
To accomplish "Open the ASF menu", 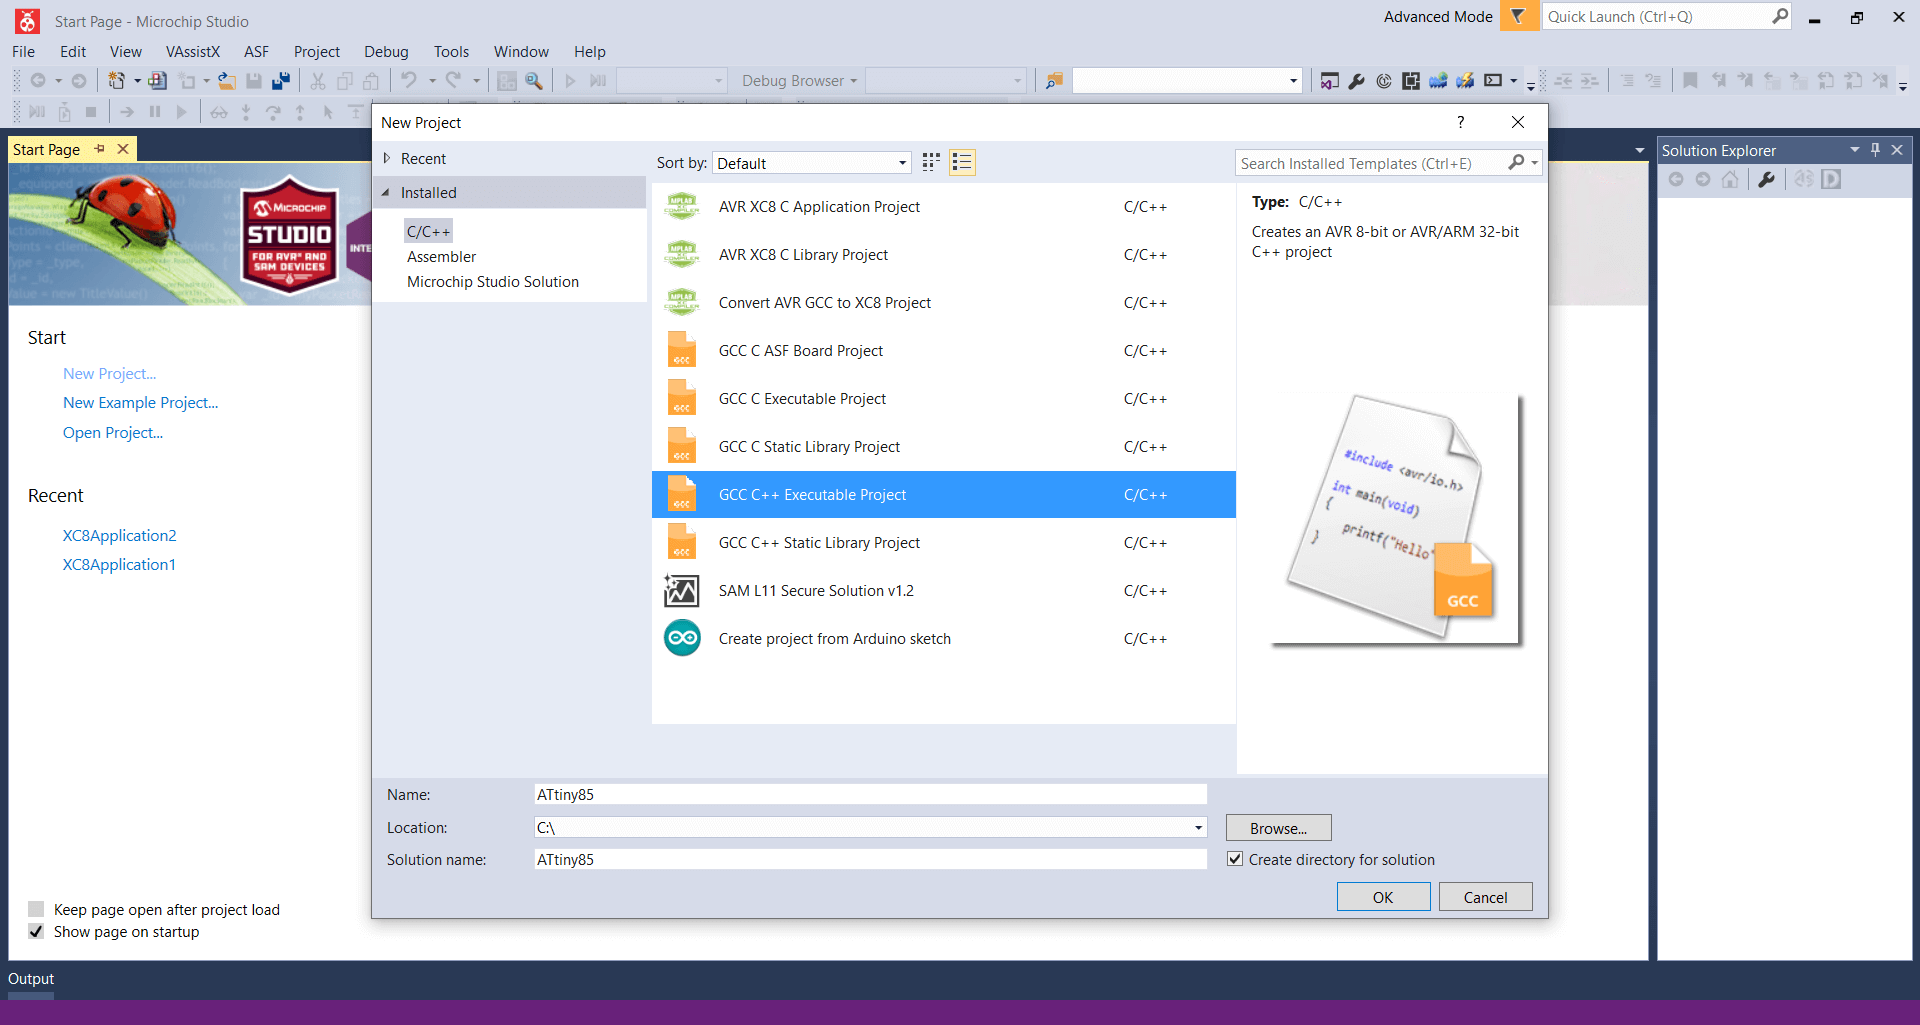I will tap(257, 52).
